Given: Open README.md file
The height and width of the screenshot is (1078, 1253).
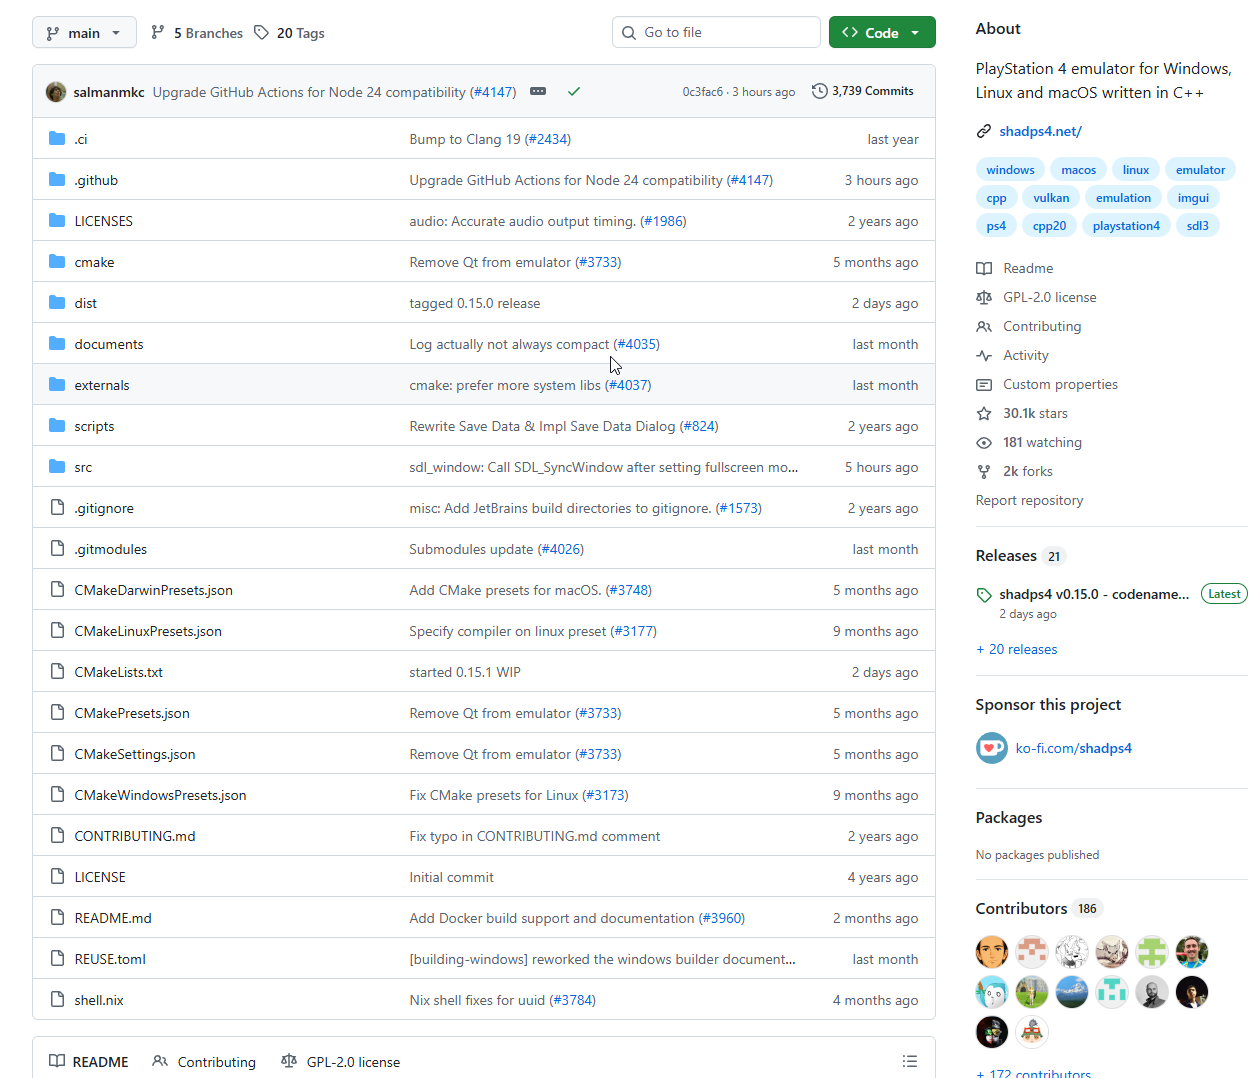Looking at the screenshot, I should [x=113, y=918].
